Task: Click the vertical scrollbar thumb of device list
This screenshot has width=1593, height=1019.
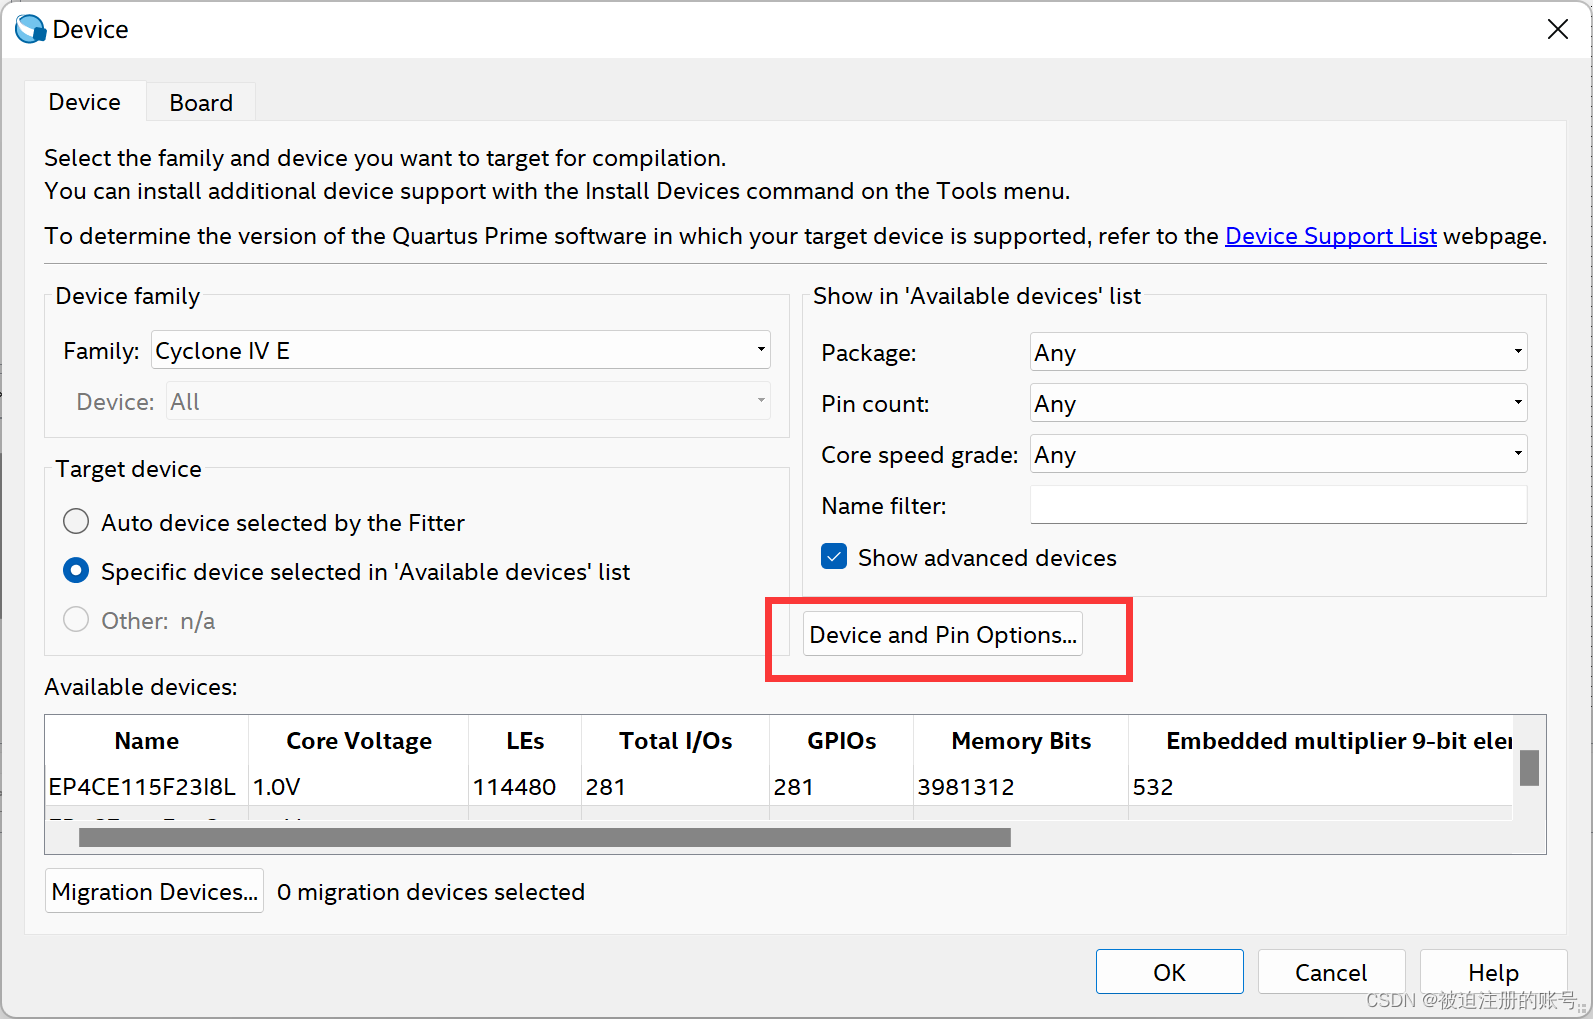Action: (x=1529, y=768)
